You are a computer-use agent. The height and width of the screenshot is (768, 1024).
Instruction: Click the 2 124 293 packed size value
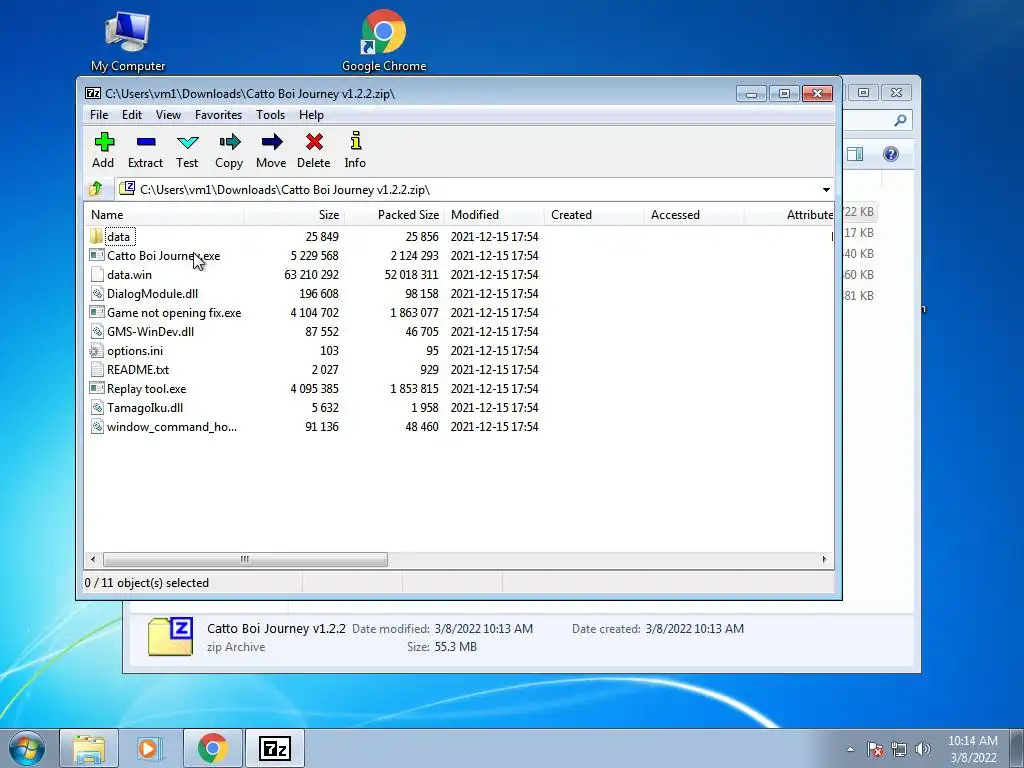[414, 255]
